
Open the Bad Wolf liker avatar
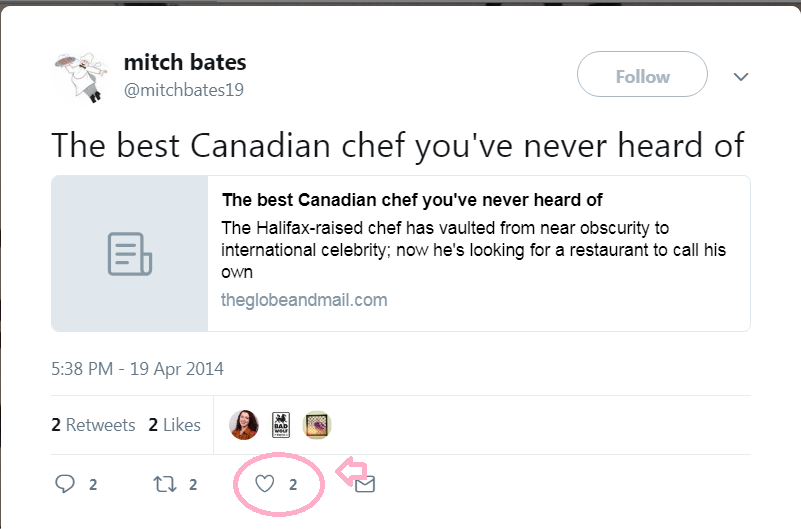[x=281, y=425]
